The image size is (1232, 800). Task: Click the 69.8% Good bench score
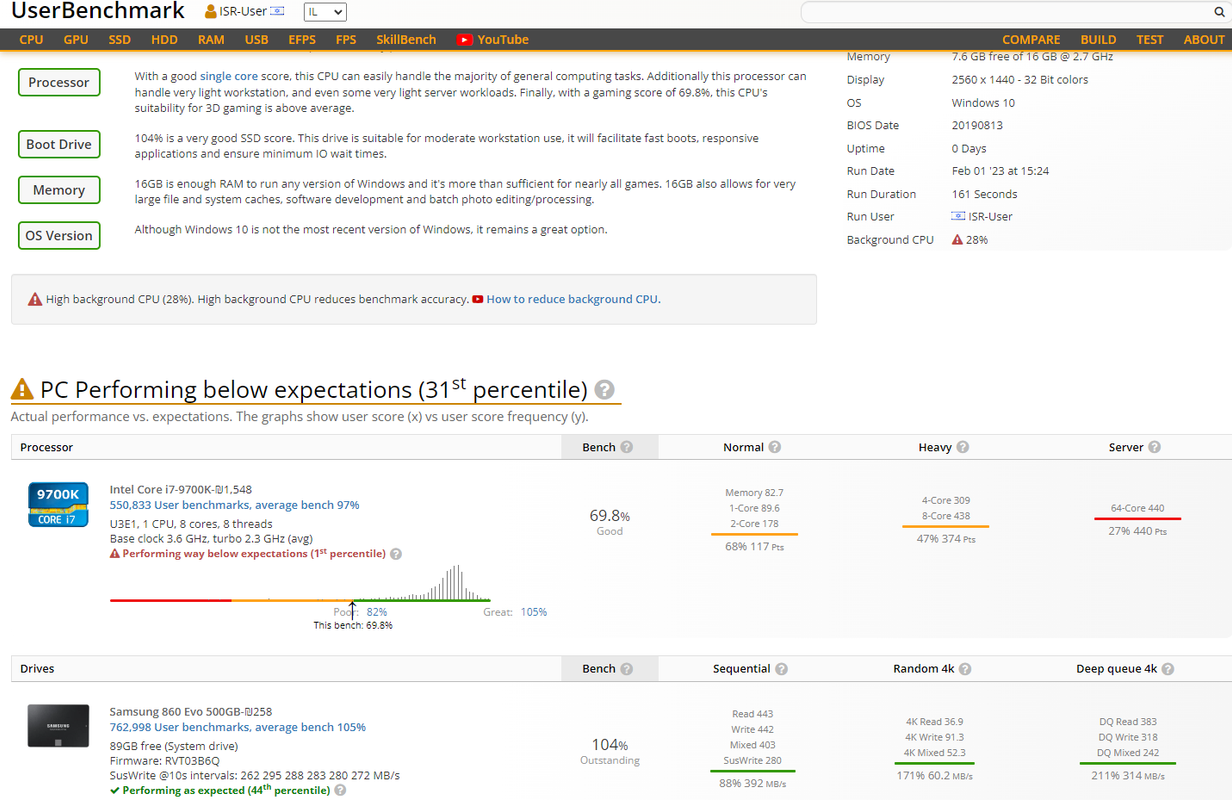[x=610, y=522]
